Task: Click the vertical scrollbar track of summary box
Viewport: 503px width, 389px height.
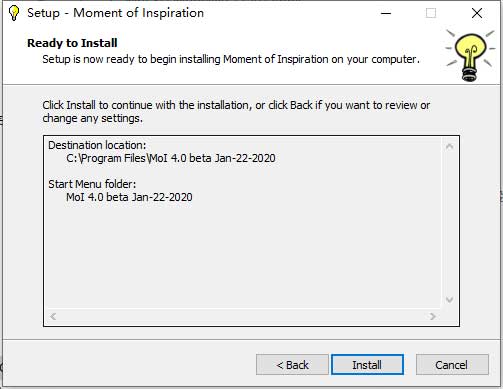Action: click(x=449, y=223)
